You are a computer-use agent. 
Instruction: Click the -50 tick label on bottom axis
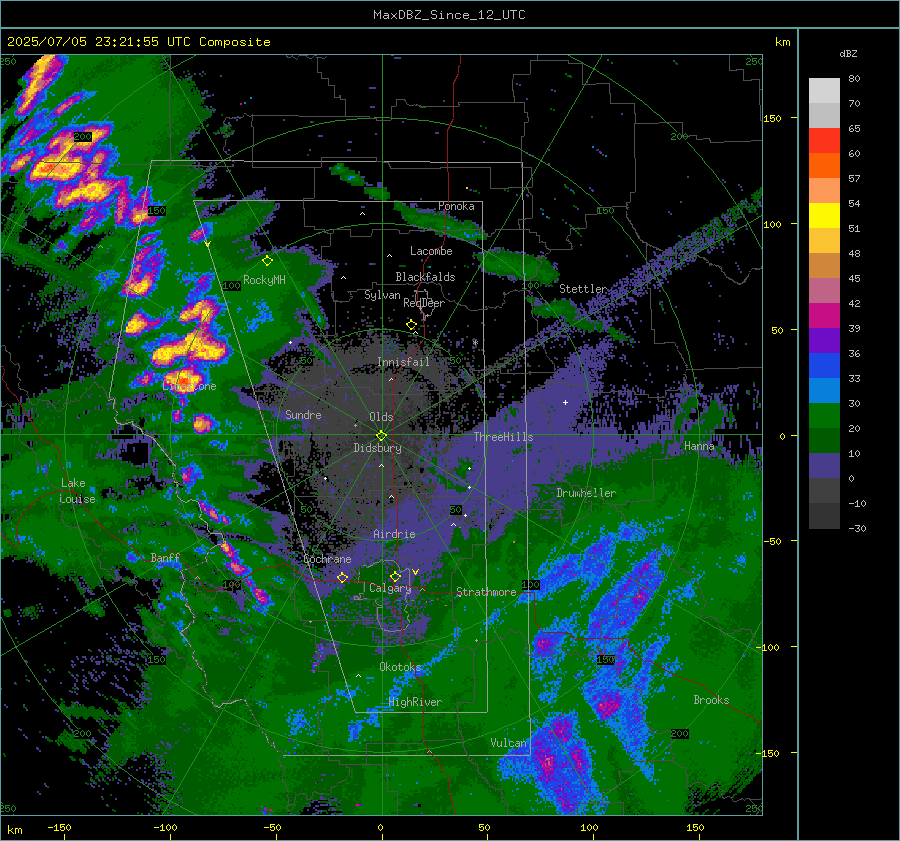point(272,827)
